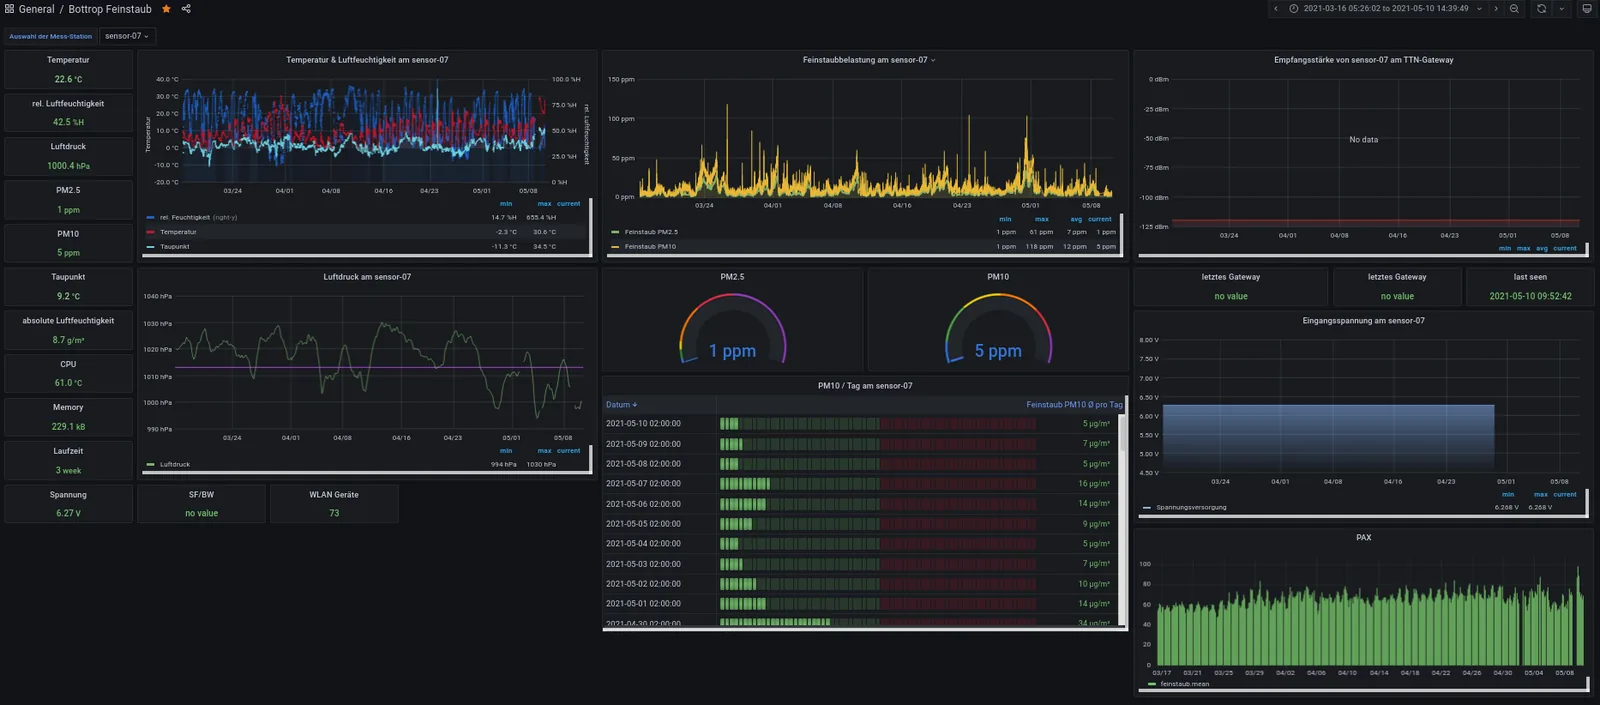
Task: Cycle view mode with monitor icon
Action: click(x=1586, y=9)
